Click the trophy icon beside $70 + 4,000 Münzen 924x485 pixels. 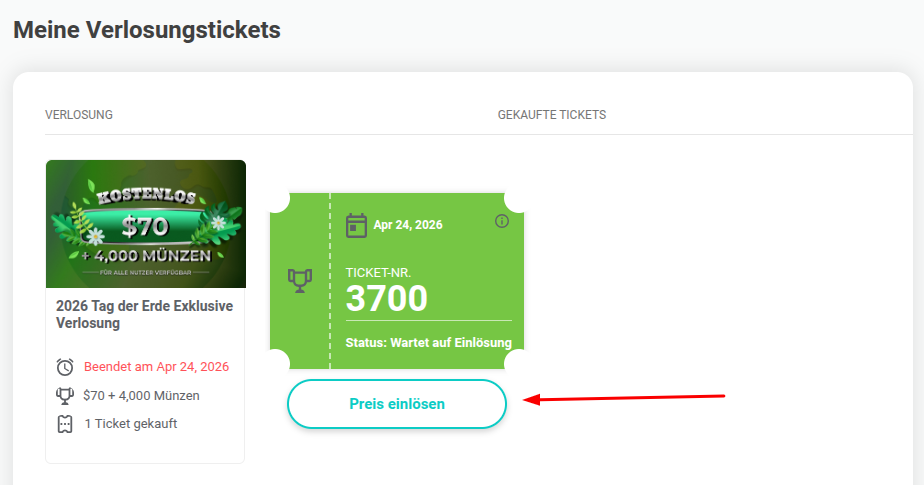(x=65, y=395)
